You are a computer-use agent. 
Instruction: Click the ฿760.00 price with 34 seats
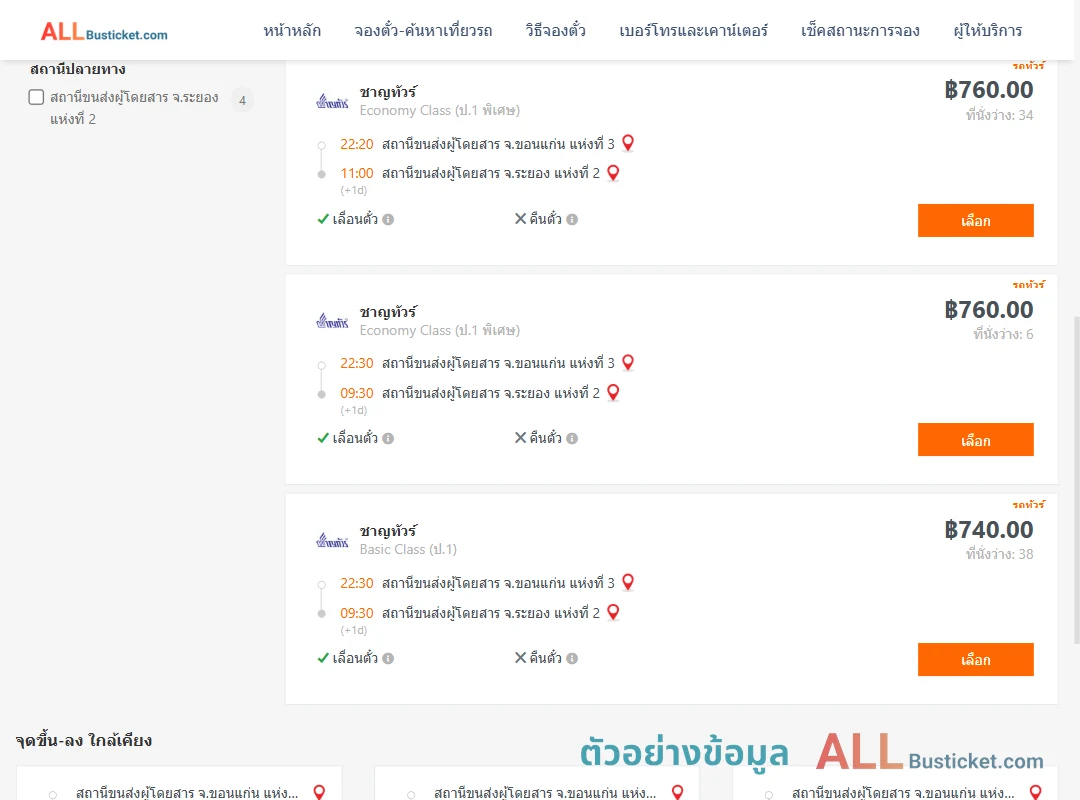coord(988,90)
